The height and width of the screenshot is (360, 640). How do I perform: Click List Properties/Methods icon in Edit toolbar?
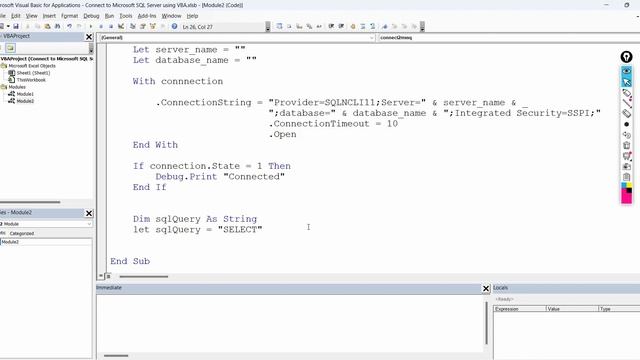tap(279, 26)
